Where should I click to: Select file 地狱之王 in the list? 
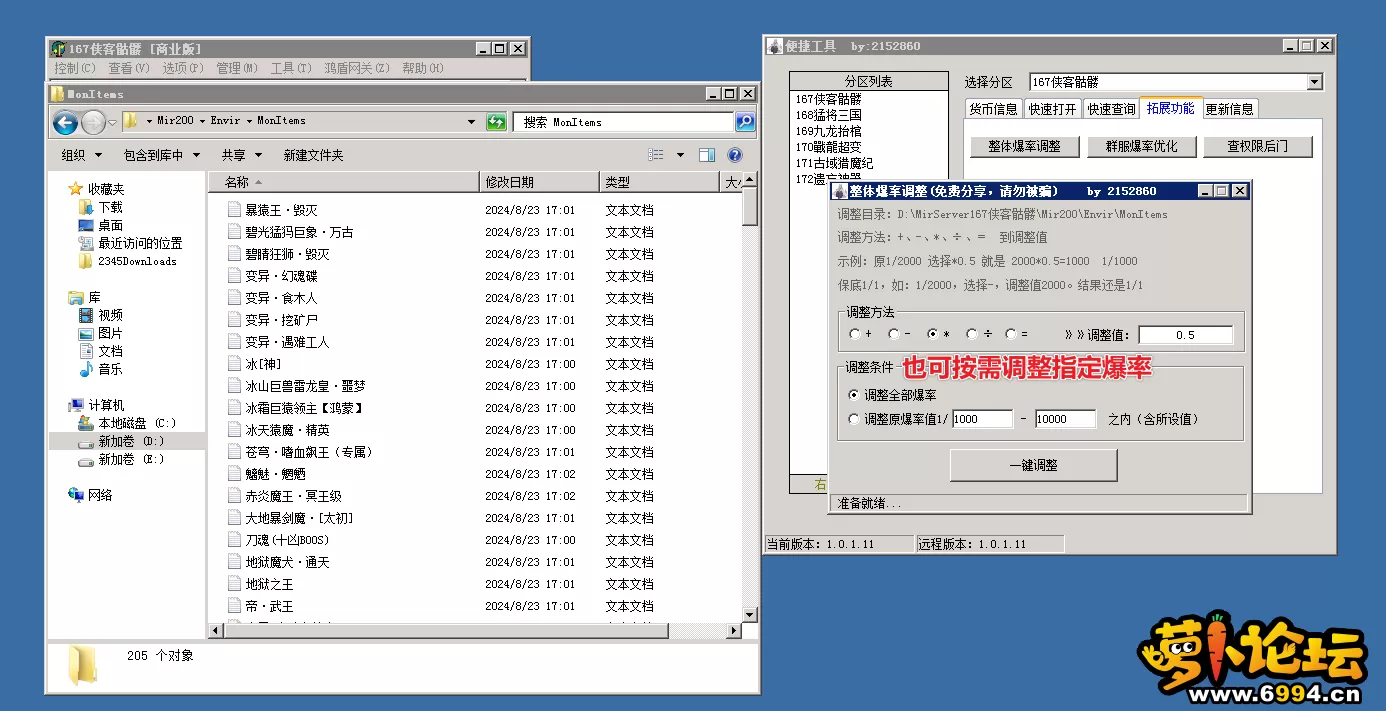[x=270, y=584]
